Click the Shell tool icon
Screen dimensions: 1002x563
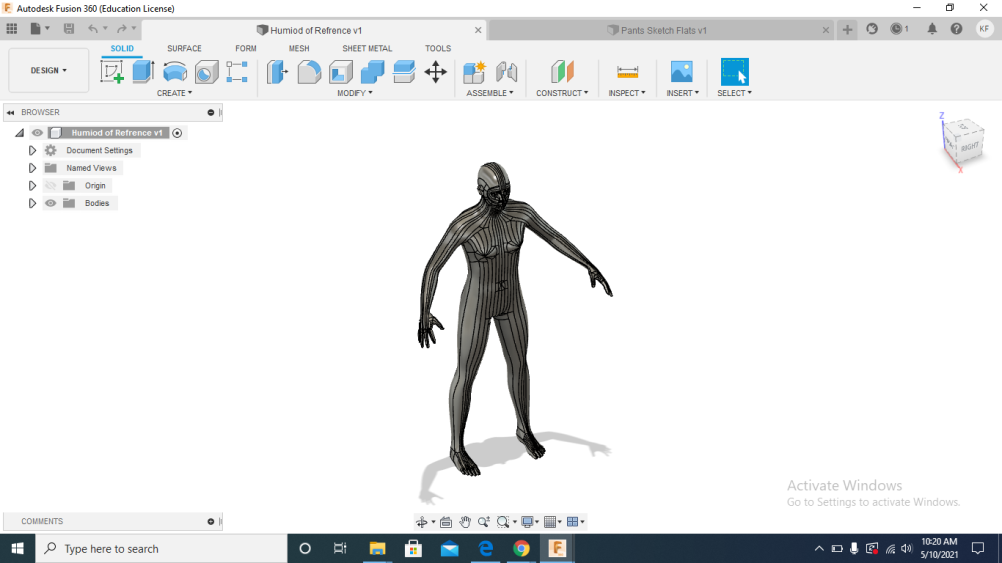coord(341,72)
